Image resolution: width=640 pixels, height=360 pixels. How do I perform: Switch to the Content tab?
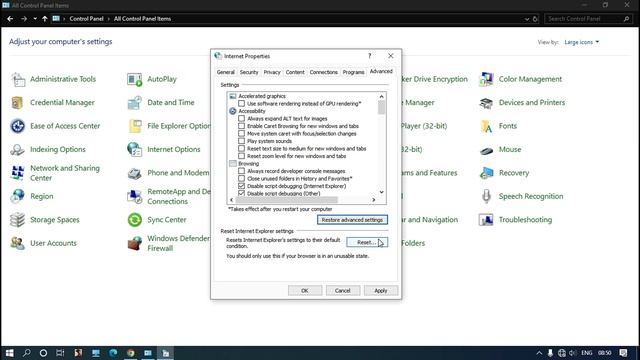pyautogui.click(x=295, y=72)
